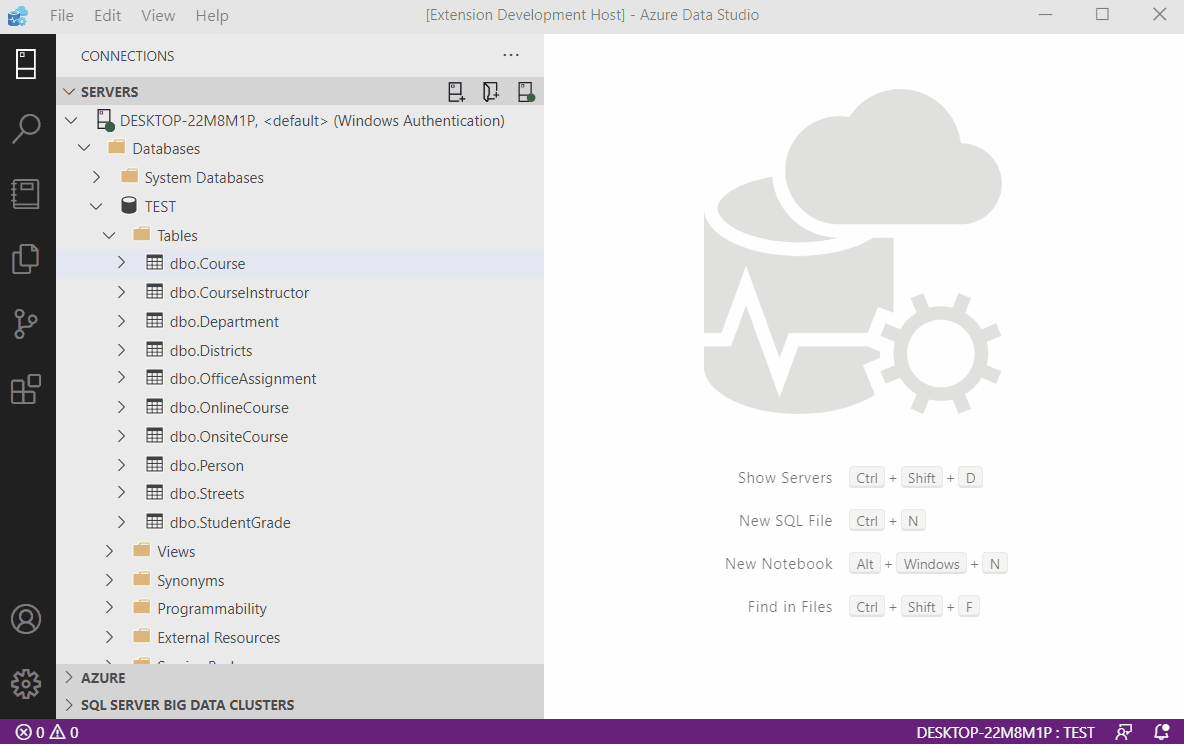Image resolution: width=1184 pixels, height=744 pixels.
Task: Click the TEST database icon
Action: pyautogui.click(x=129, y=205)
